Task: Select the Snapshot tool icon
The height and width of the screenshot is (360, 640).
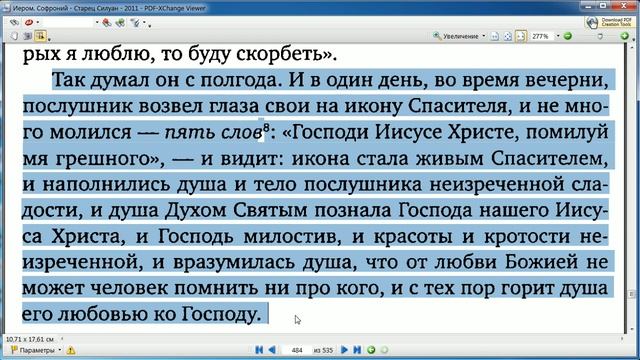Action: tap(27, 36)
